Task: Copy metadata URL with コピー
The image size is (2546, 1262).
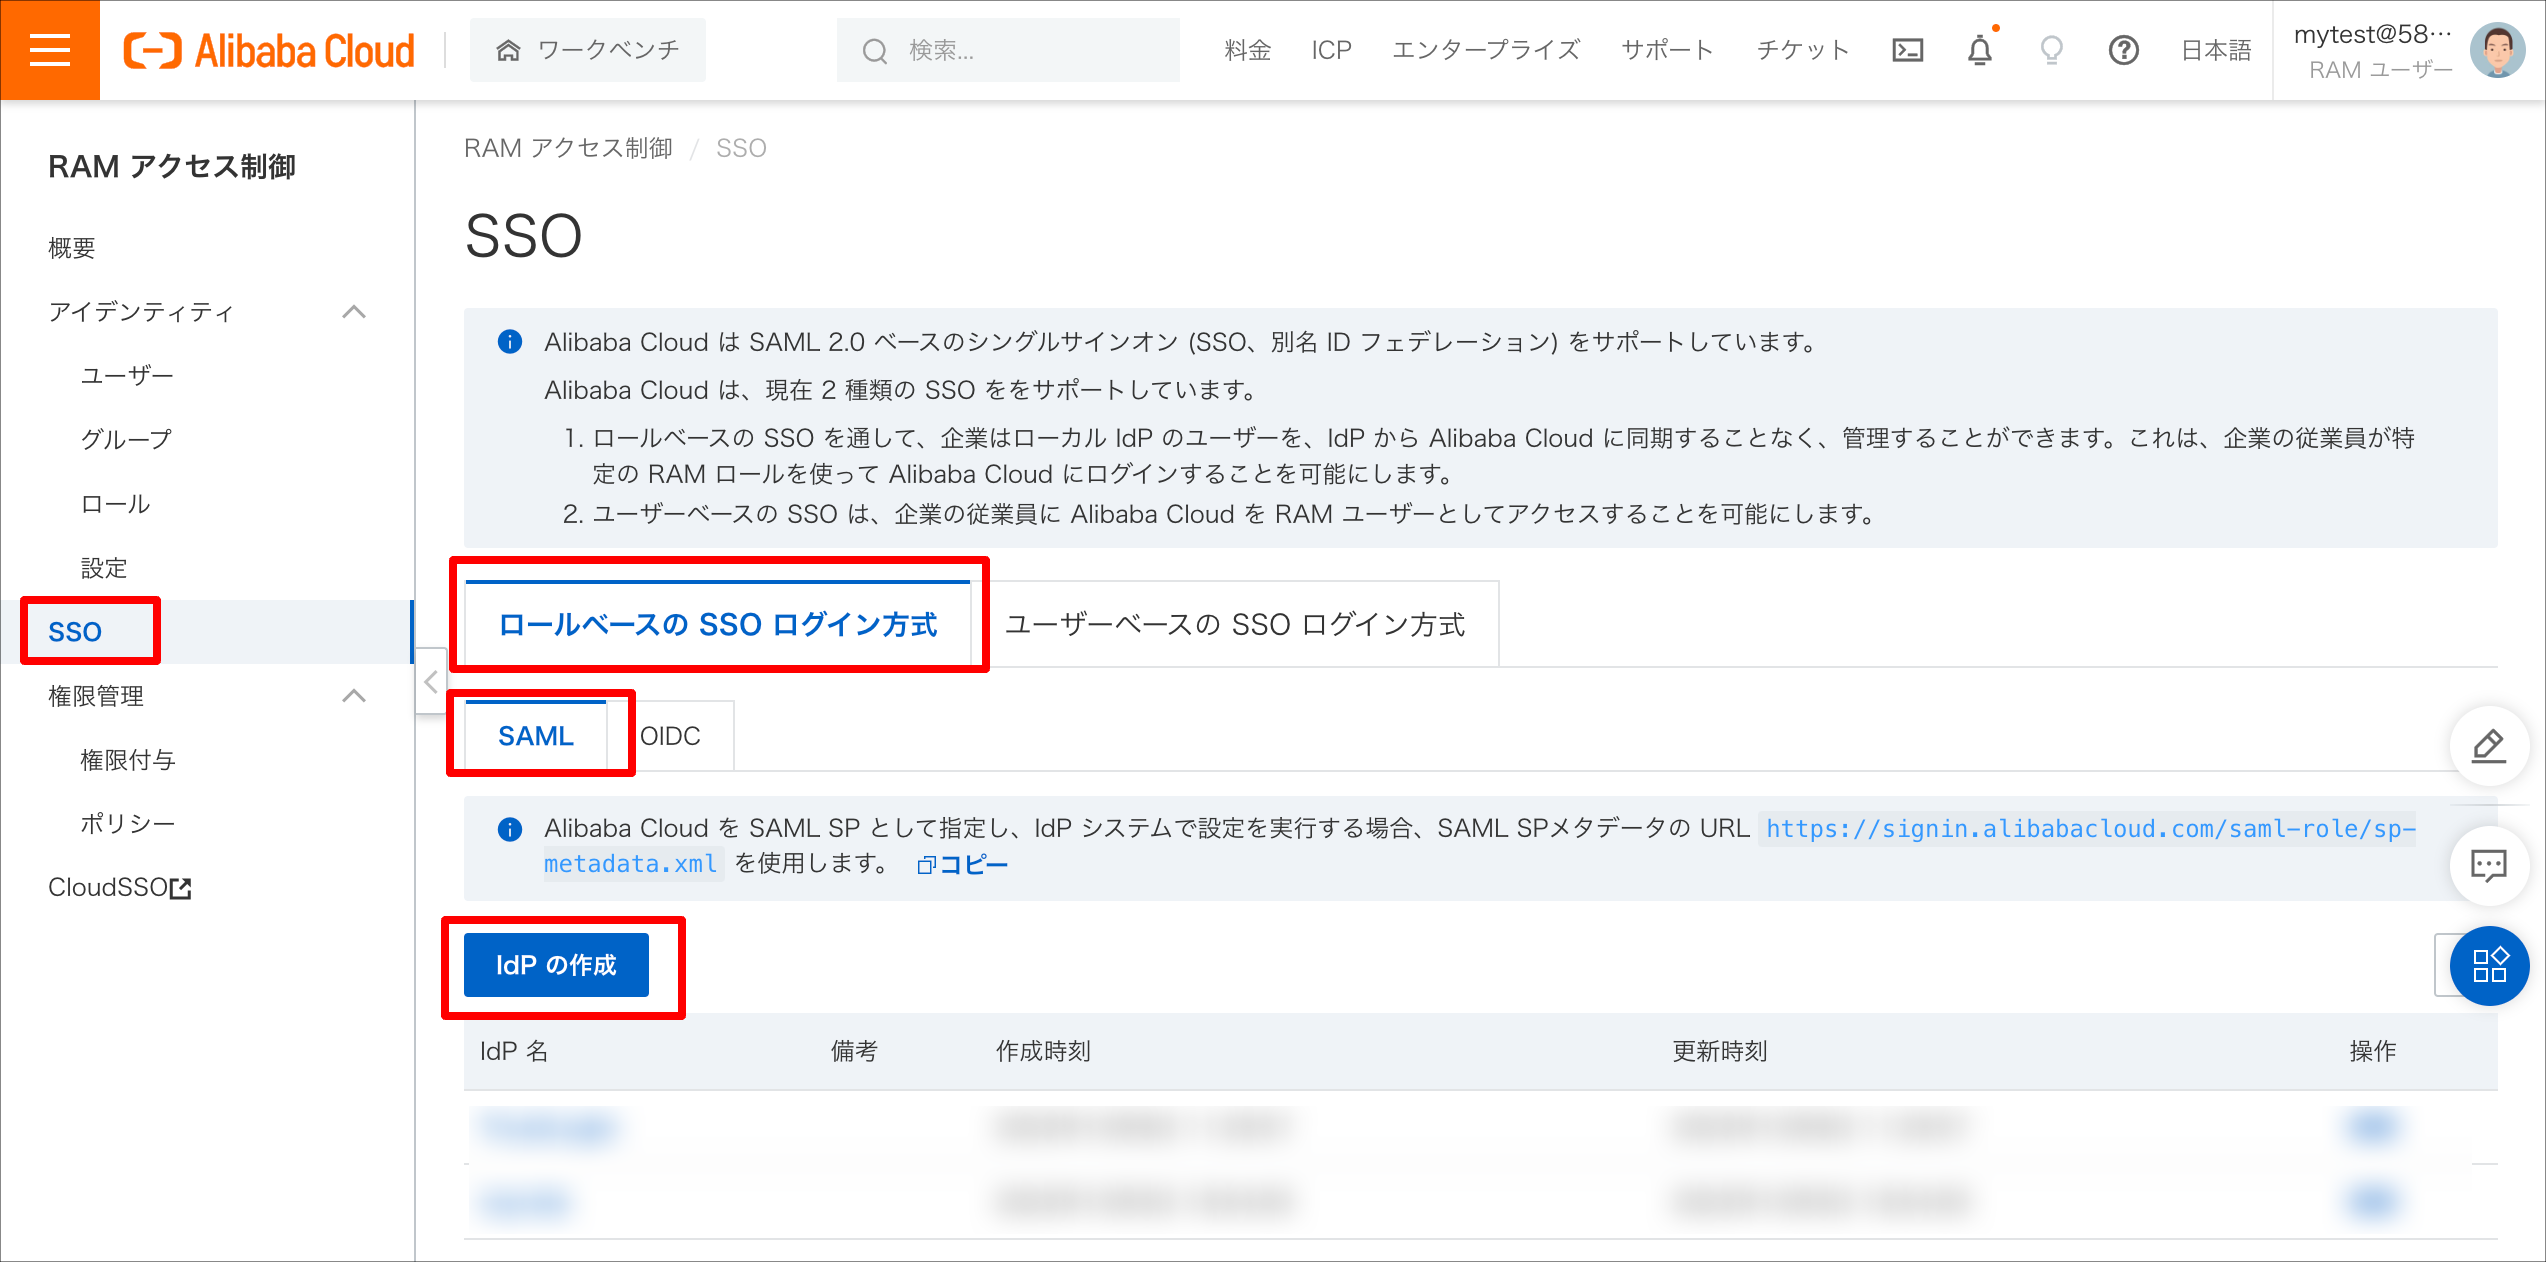Action: 963,864
